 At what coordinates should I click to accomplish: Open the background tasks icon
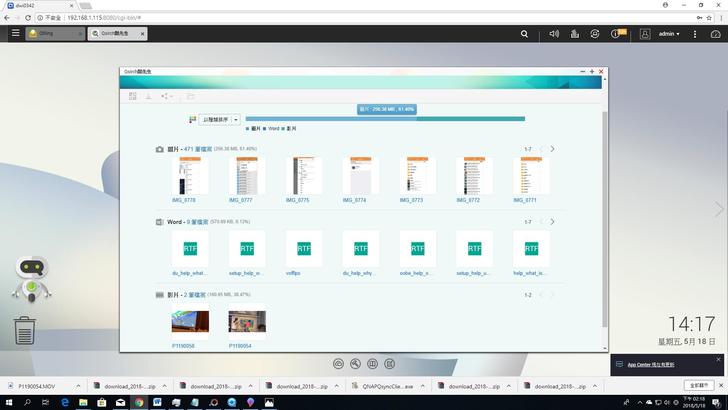575,34
